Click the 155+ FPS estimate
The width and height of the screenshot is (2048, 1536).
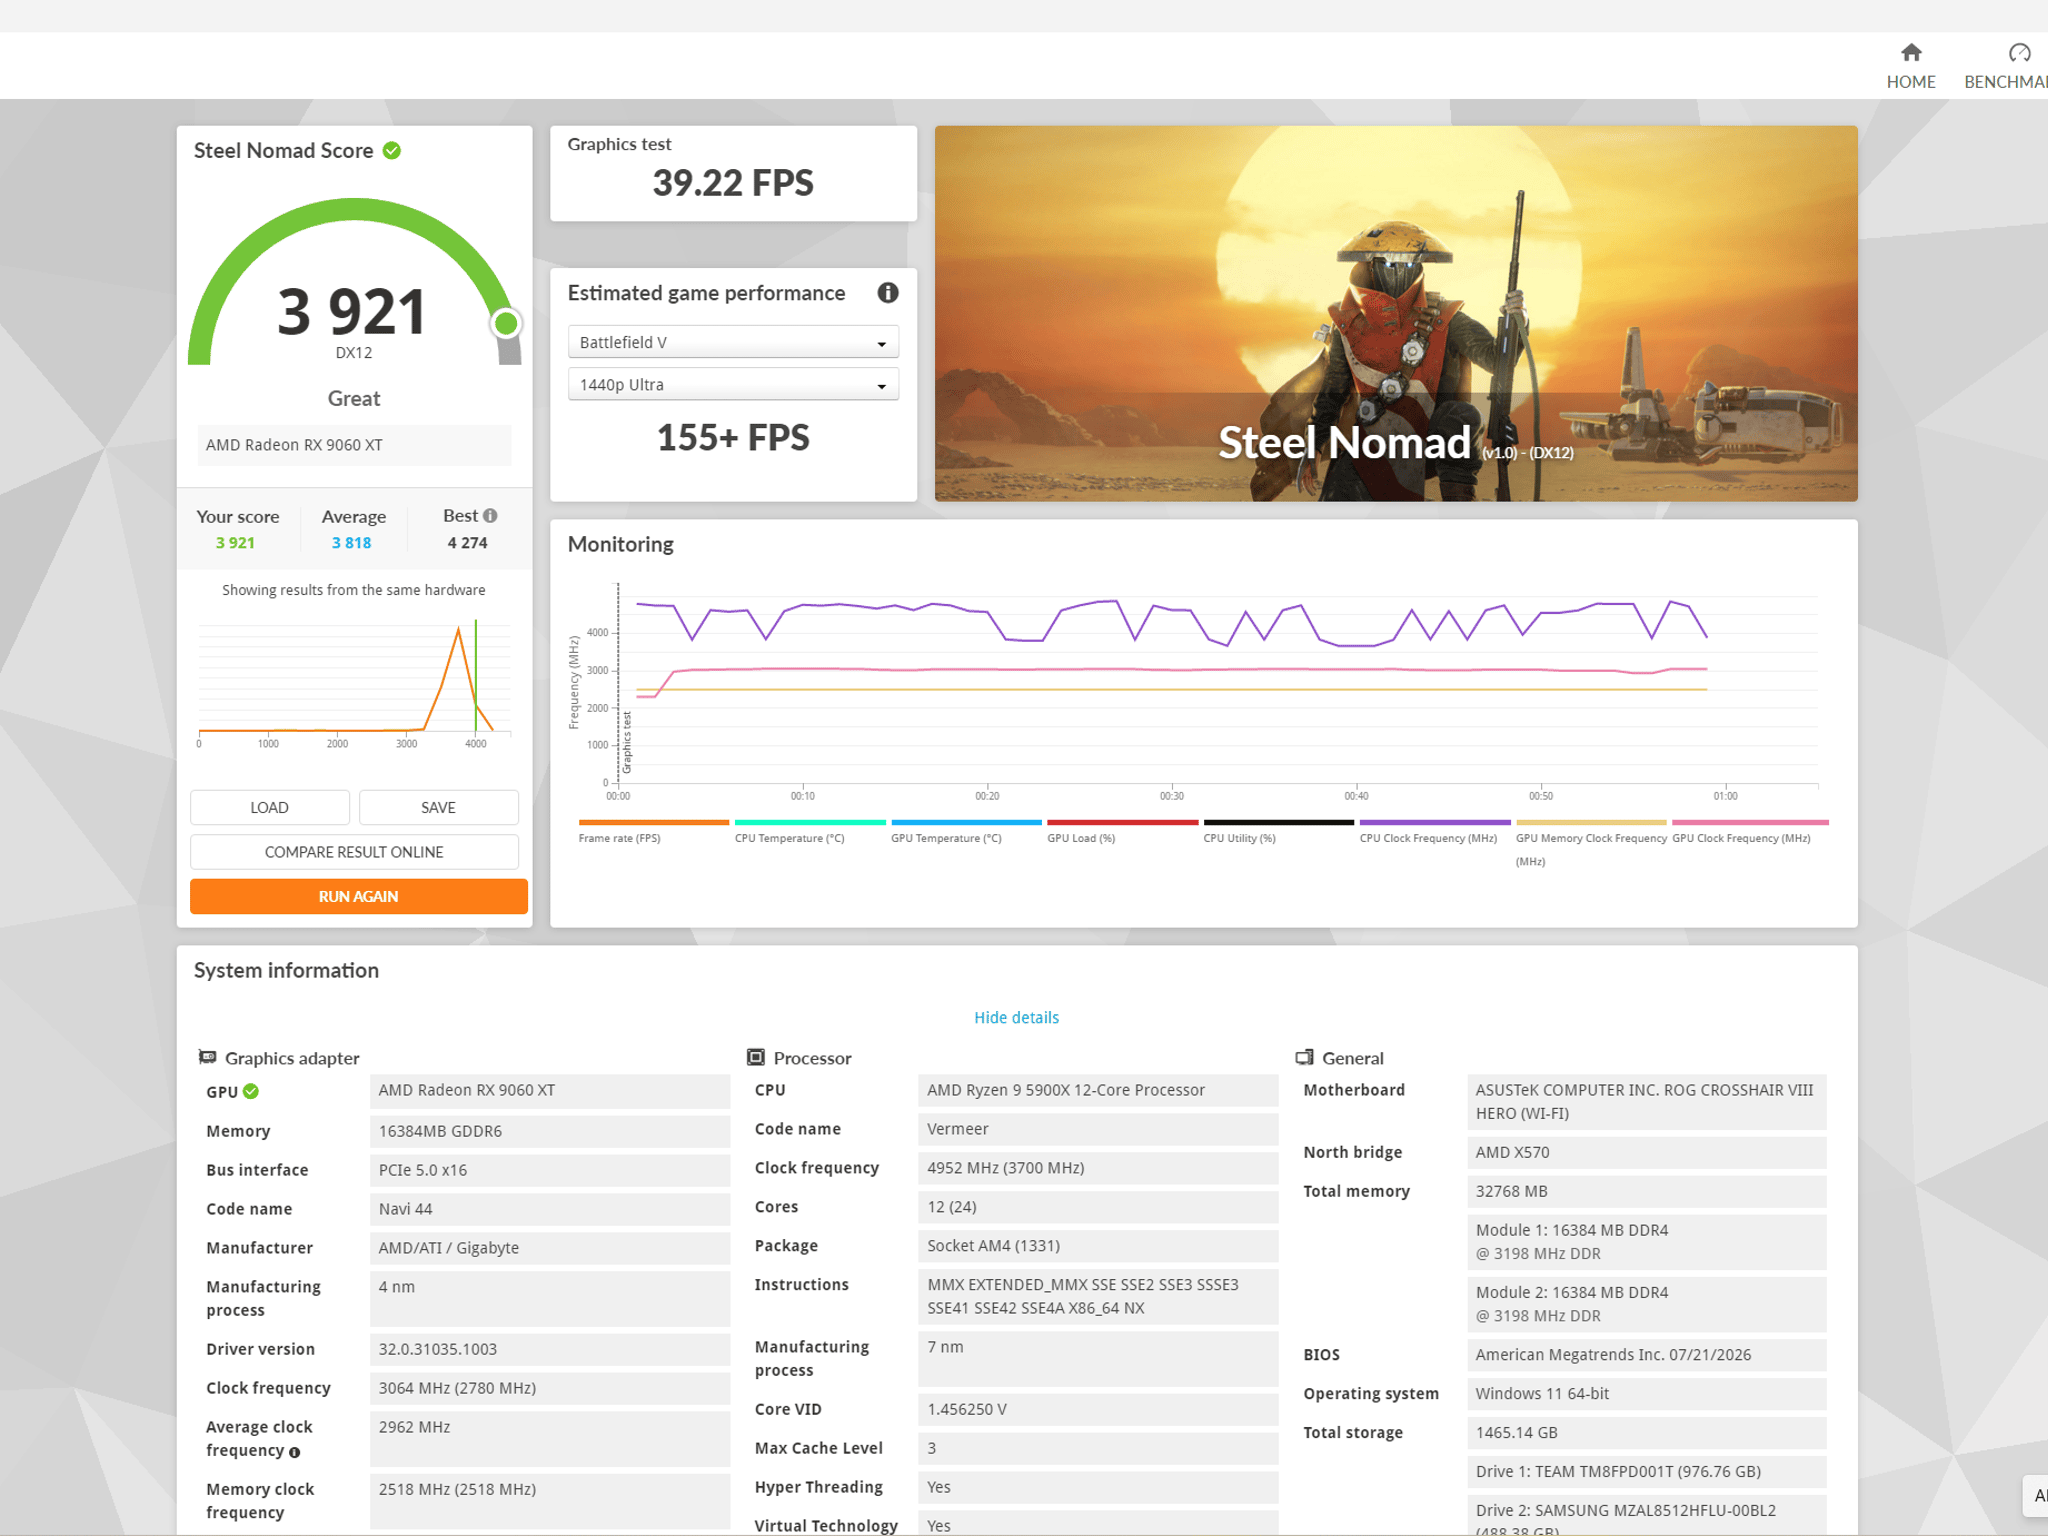(733, 438)
